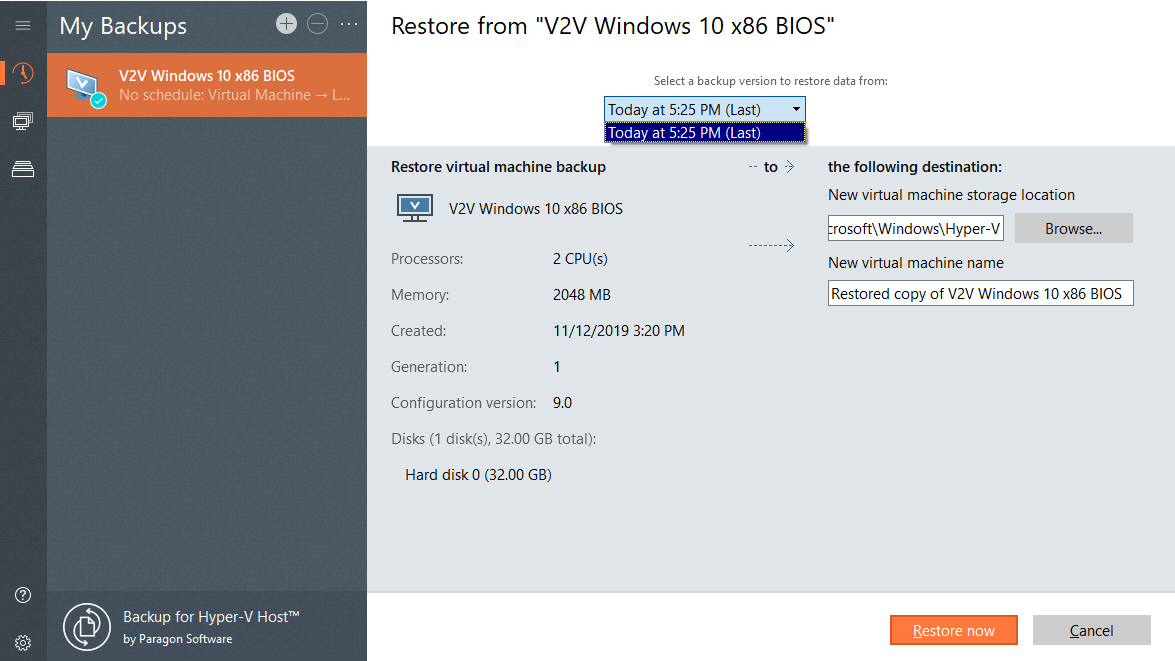Image resolution: width=1175 pixels, height=661 pixels.
Task: Open the settings gear icon
Action: 22,642
